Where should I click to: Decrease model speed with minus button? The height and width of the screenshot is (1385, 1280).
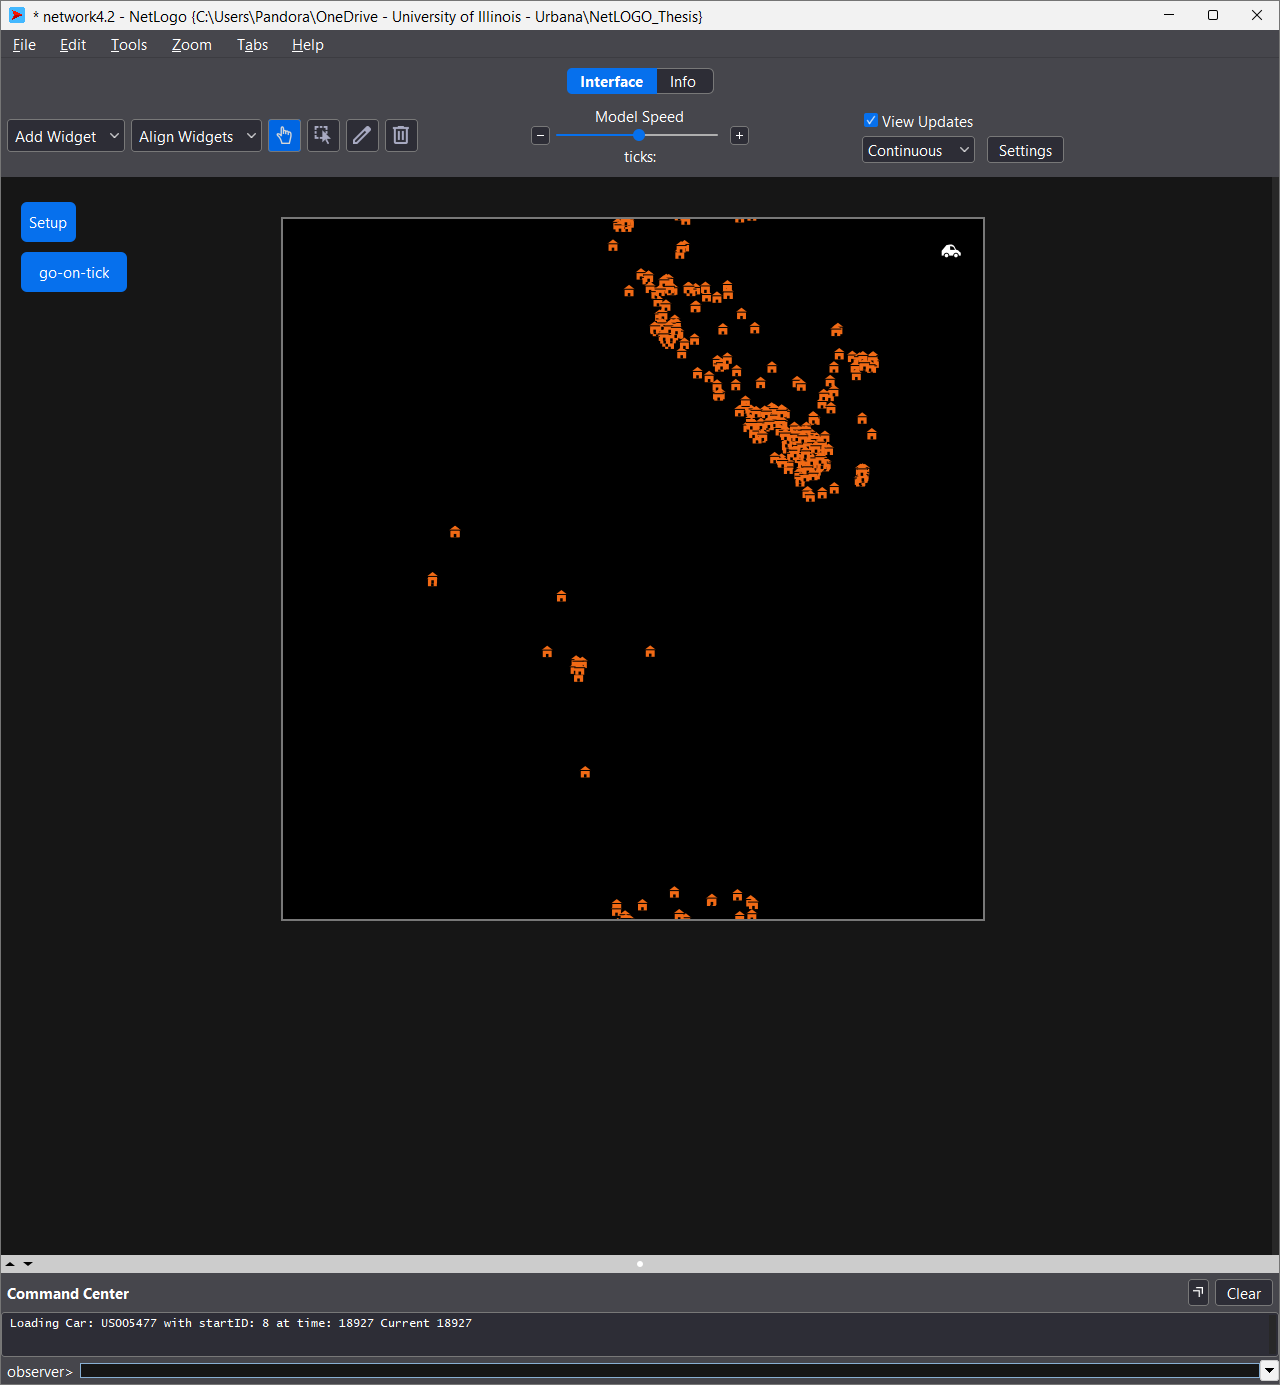(540, 136)
